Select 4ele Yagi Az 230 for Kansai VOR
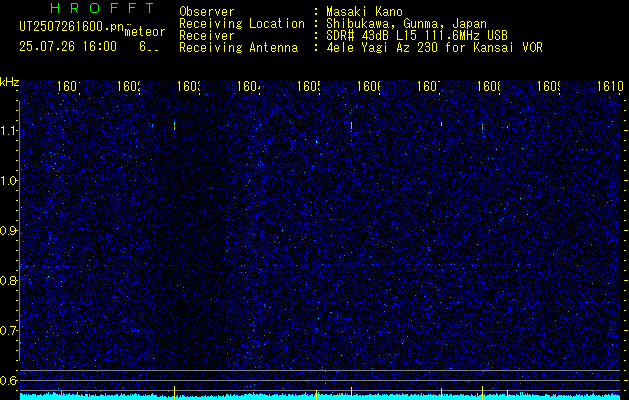The height and width of the screenshot is (400, 629). (434, 48)
